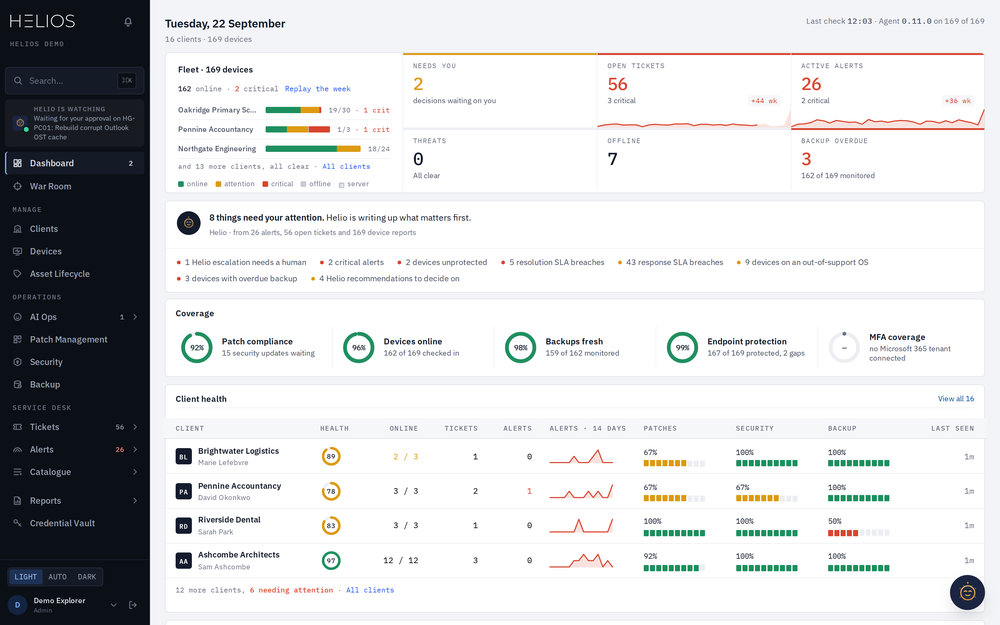
Task: Open the Open Tickets 56 card
Action: 693,91
